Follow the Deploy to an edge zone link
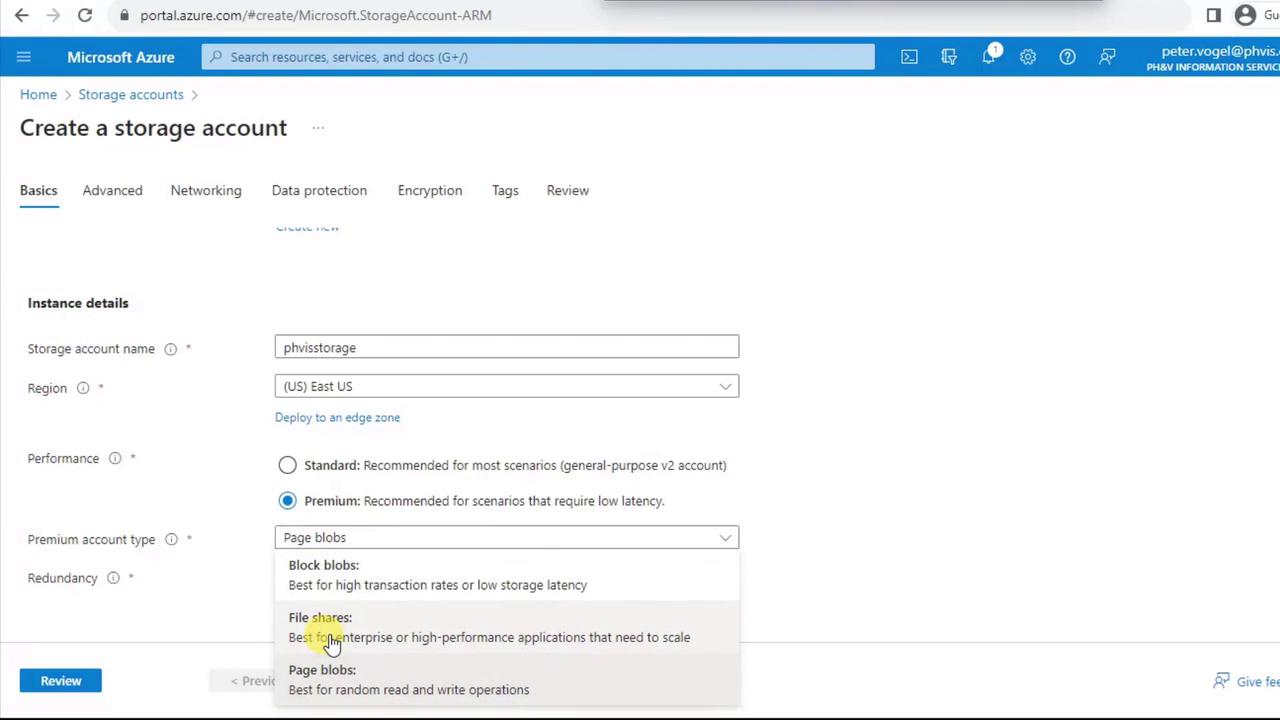Screen dimensions: 1280x720 (337, 417)
